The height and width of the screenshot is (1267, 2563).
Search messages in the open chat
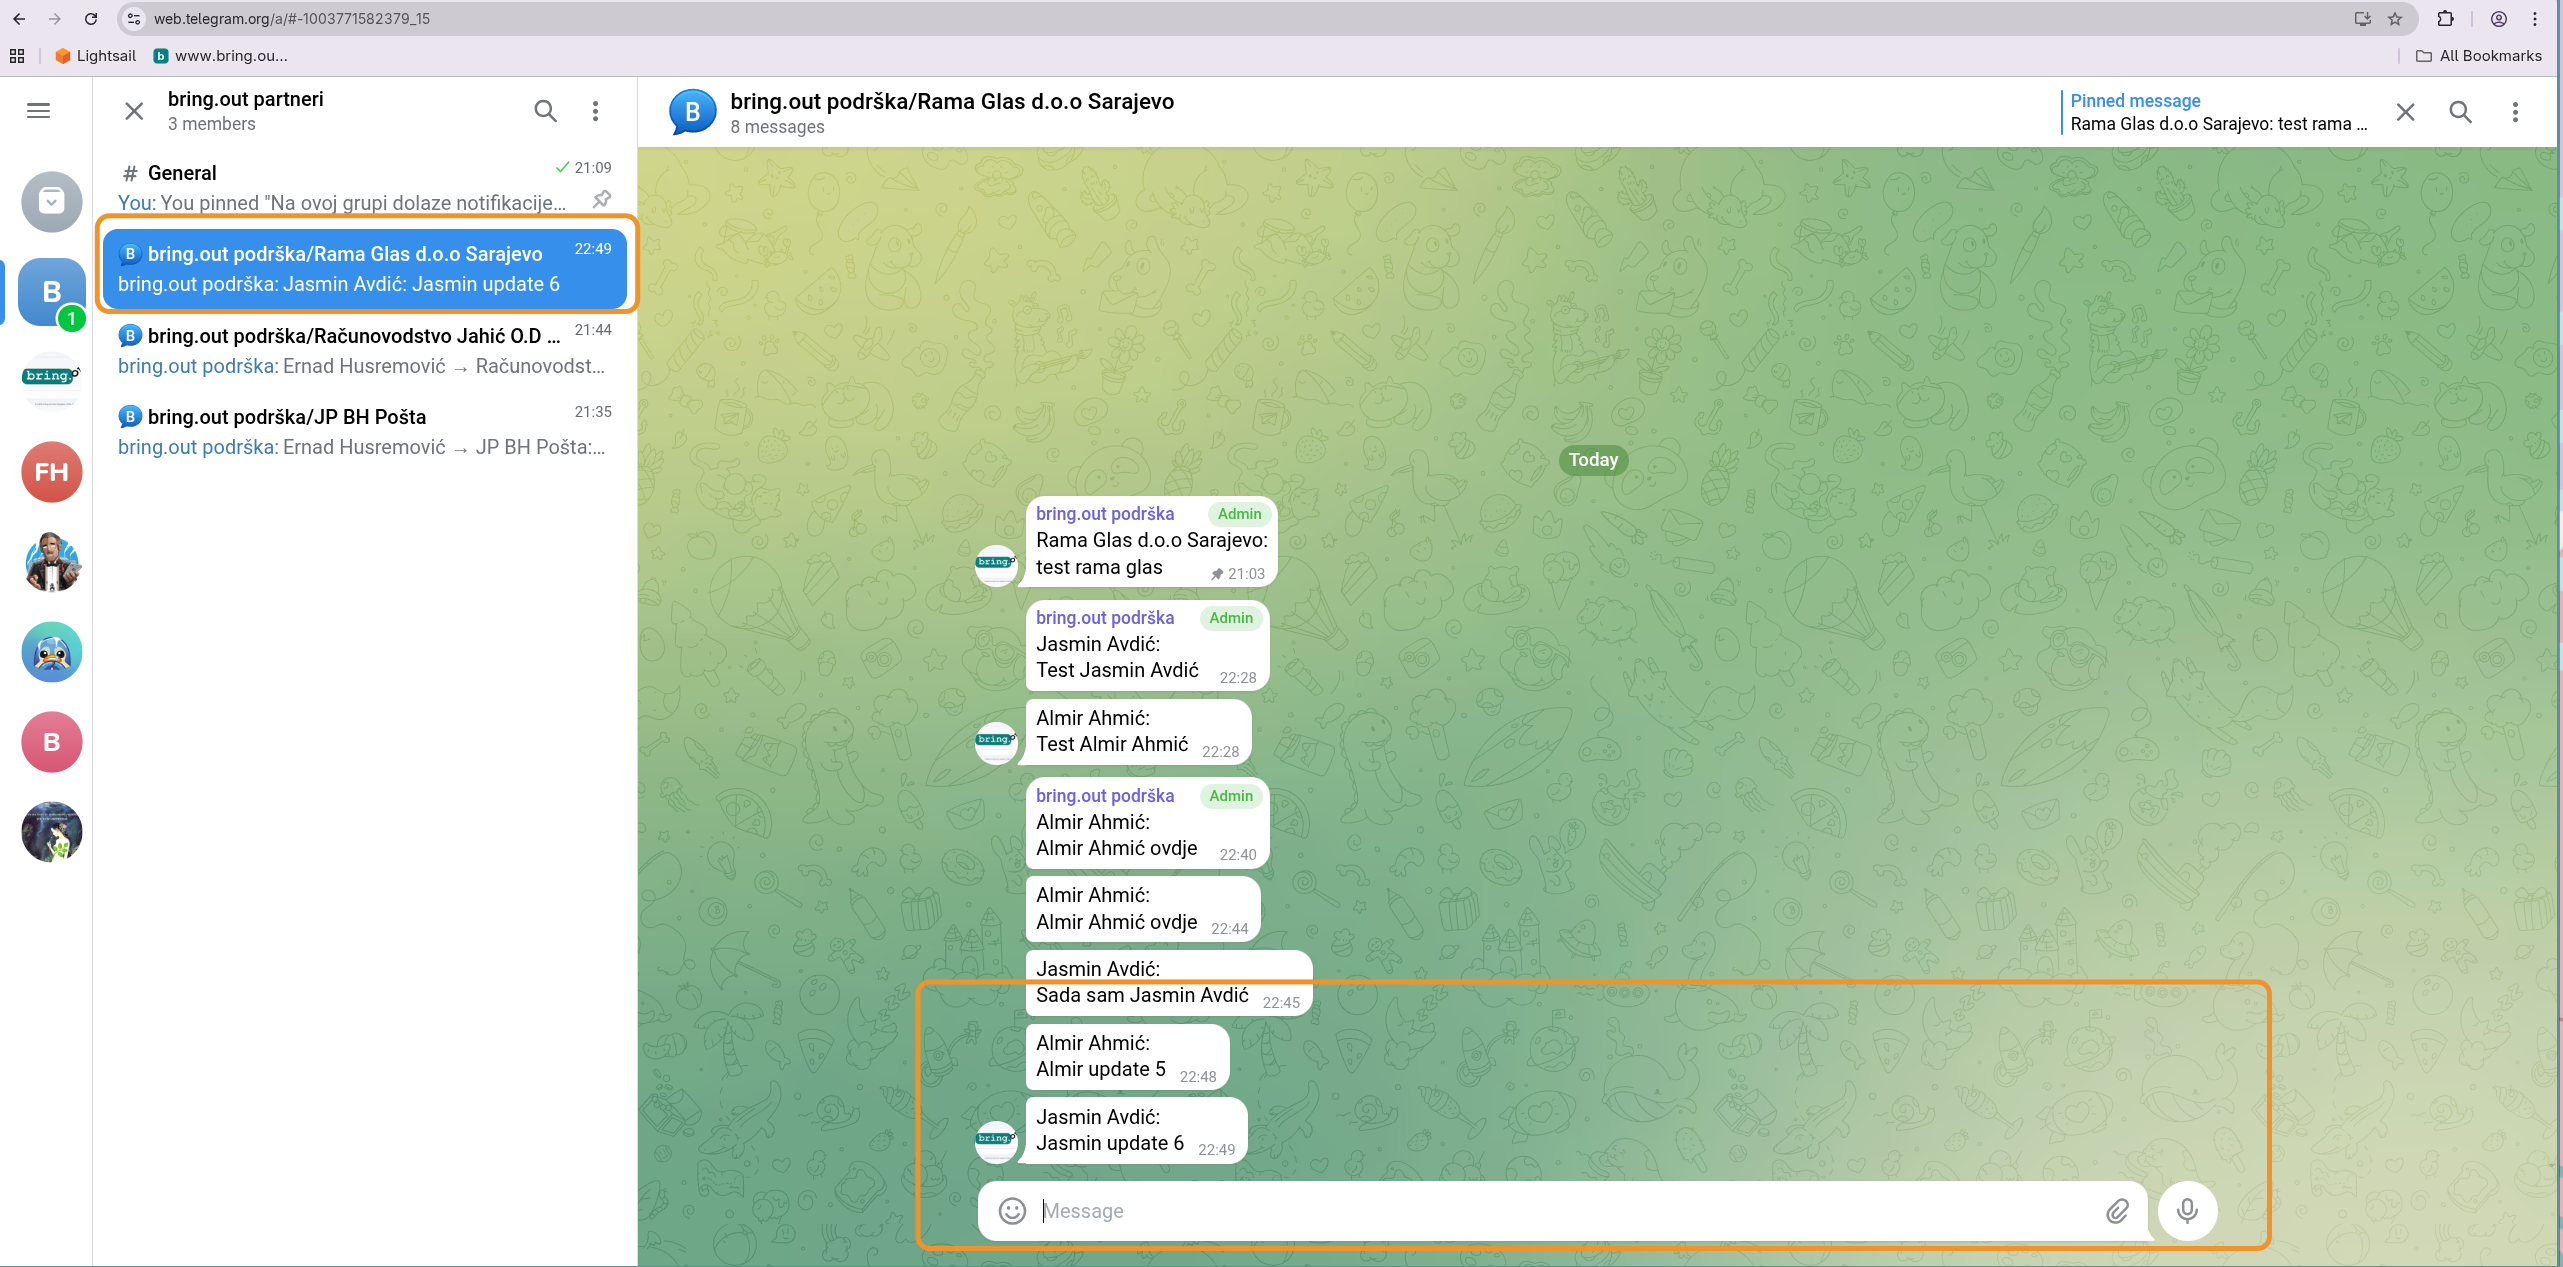(x=2460, y=112)
